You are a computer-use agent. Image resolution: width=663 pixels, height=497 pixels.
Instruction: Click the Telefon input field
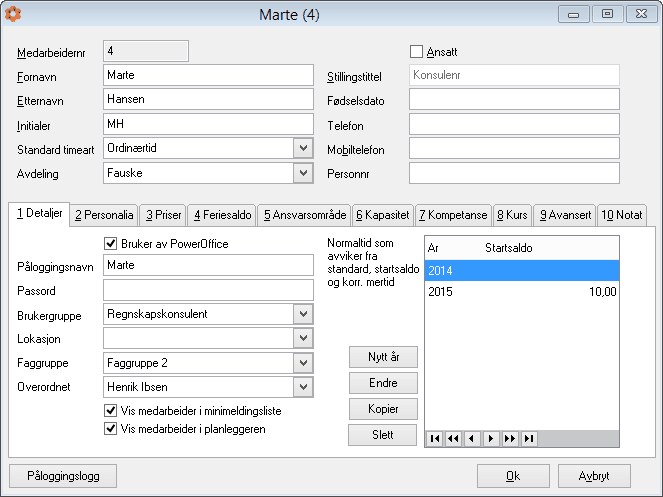[x=514, y=124]
